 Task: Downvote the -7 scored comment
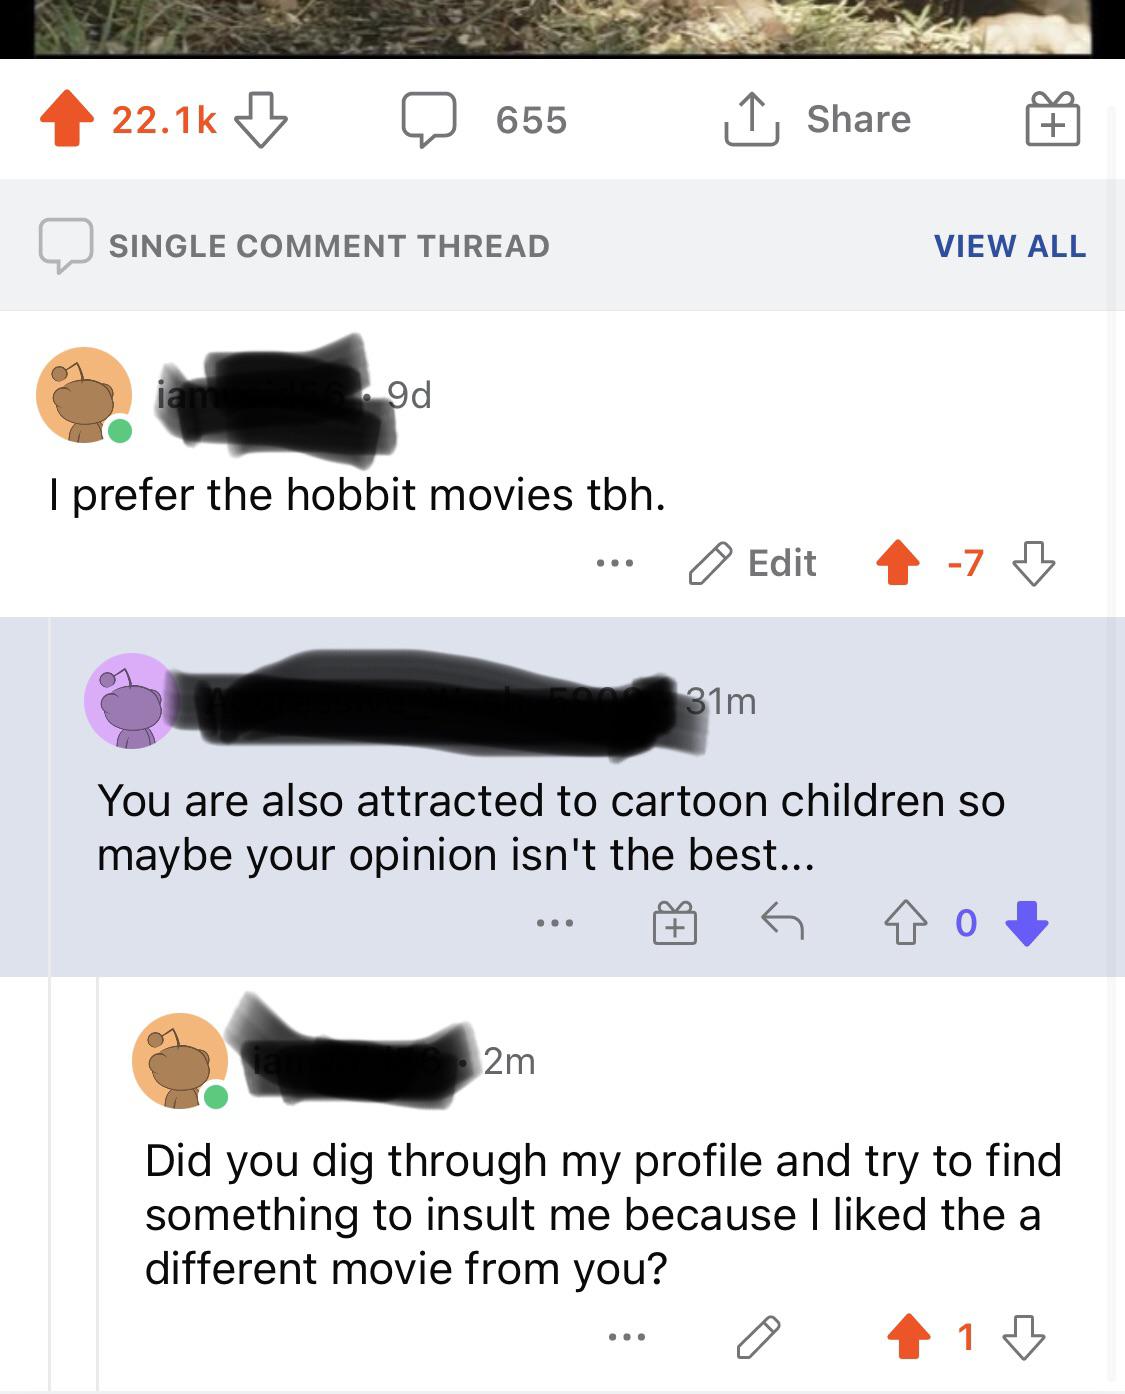tap(1033, 563)
